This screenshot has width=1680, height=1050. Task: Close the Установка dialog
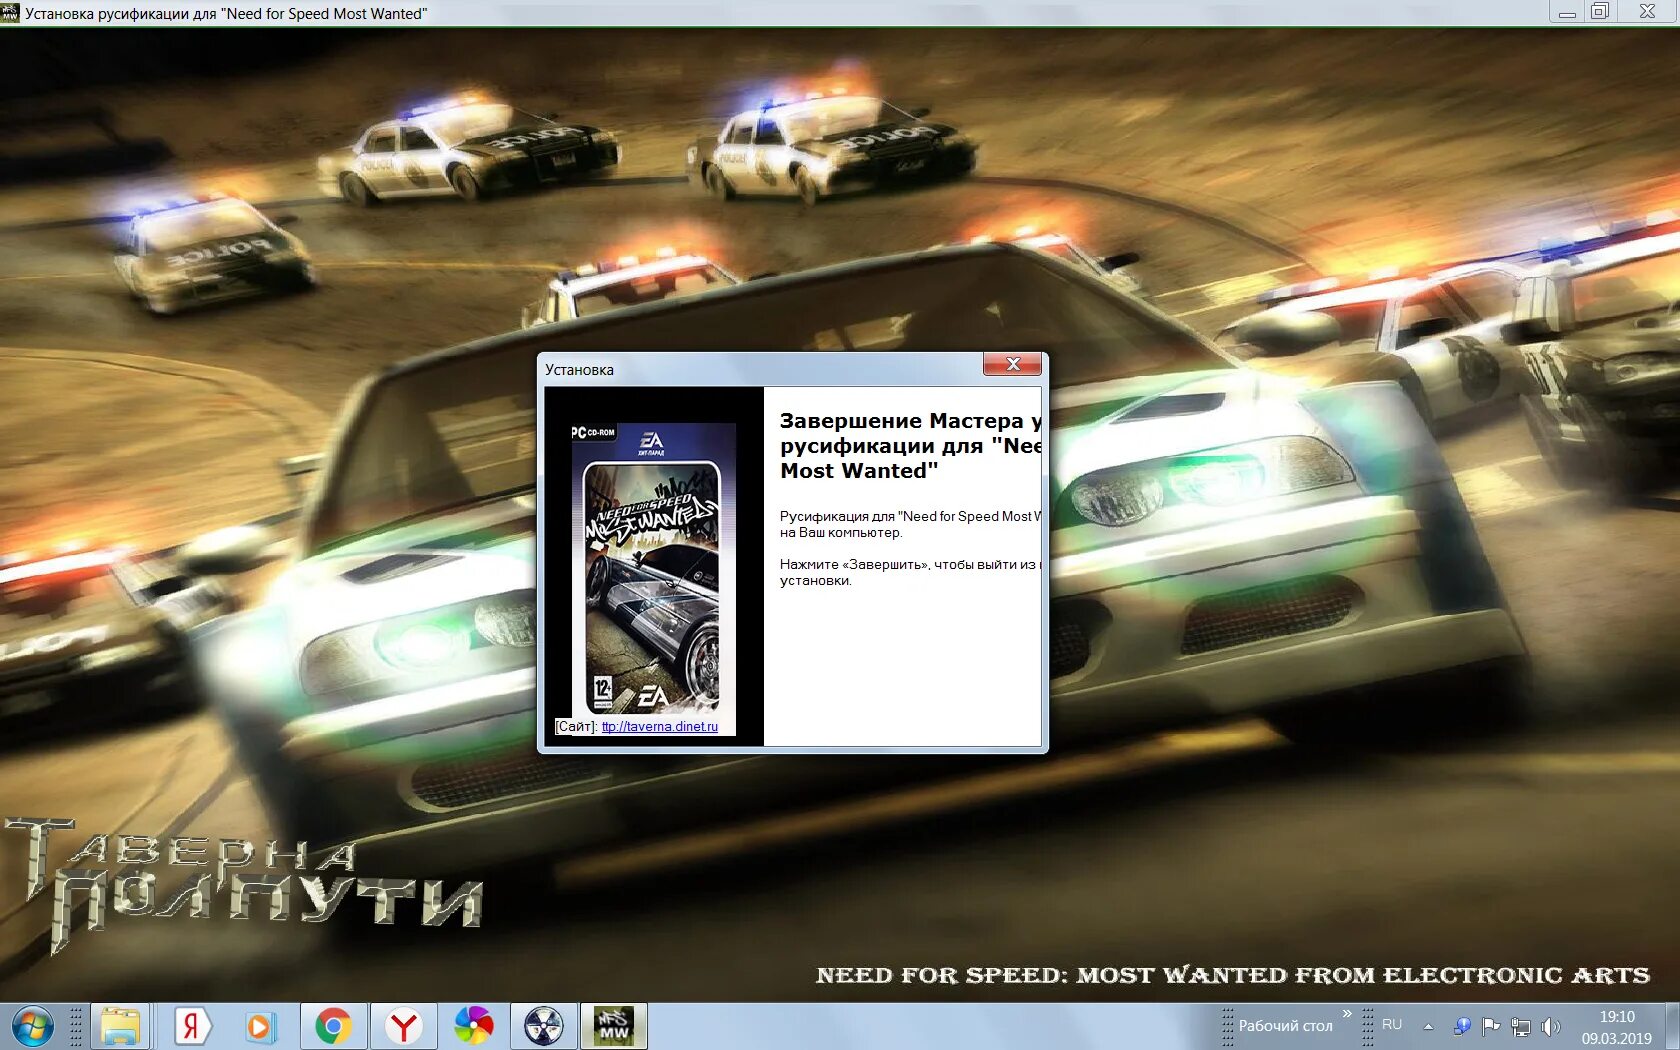tap(1012, 364)
